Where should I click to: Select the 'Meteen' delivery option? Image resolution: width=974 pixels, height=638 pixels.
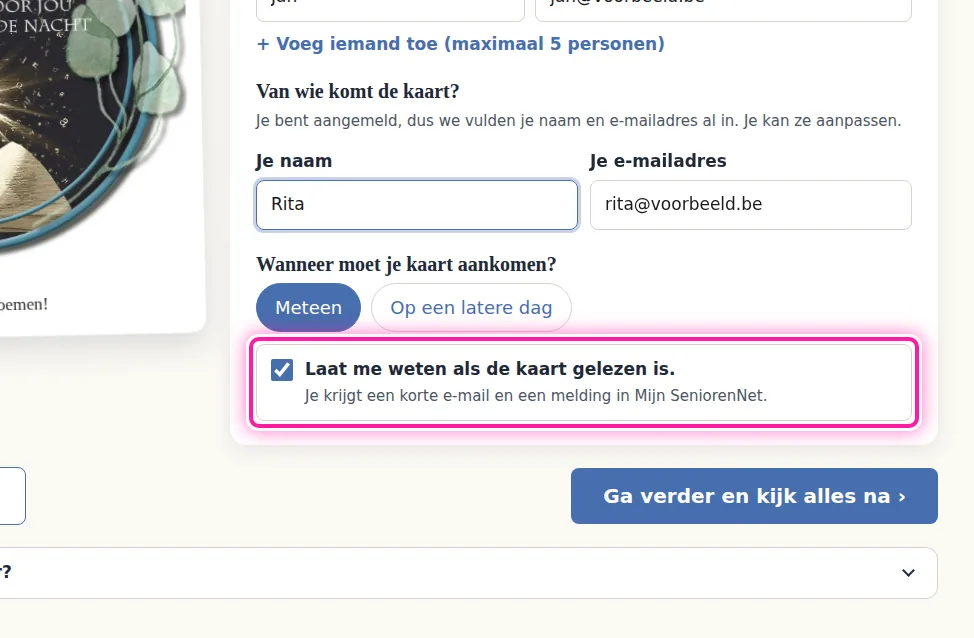point(308,308)
